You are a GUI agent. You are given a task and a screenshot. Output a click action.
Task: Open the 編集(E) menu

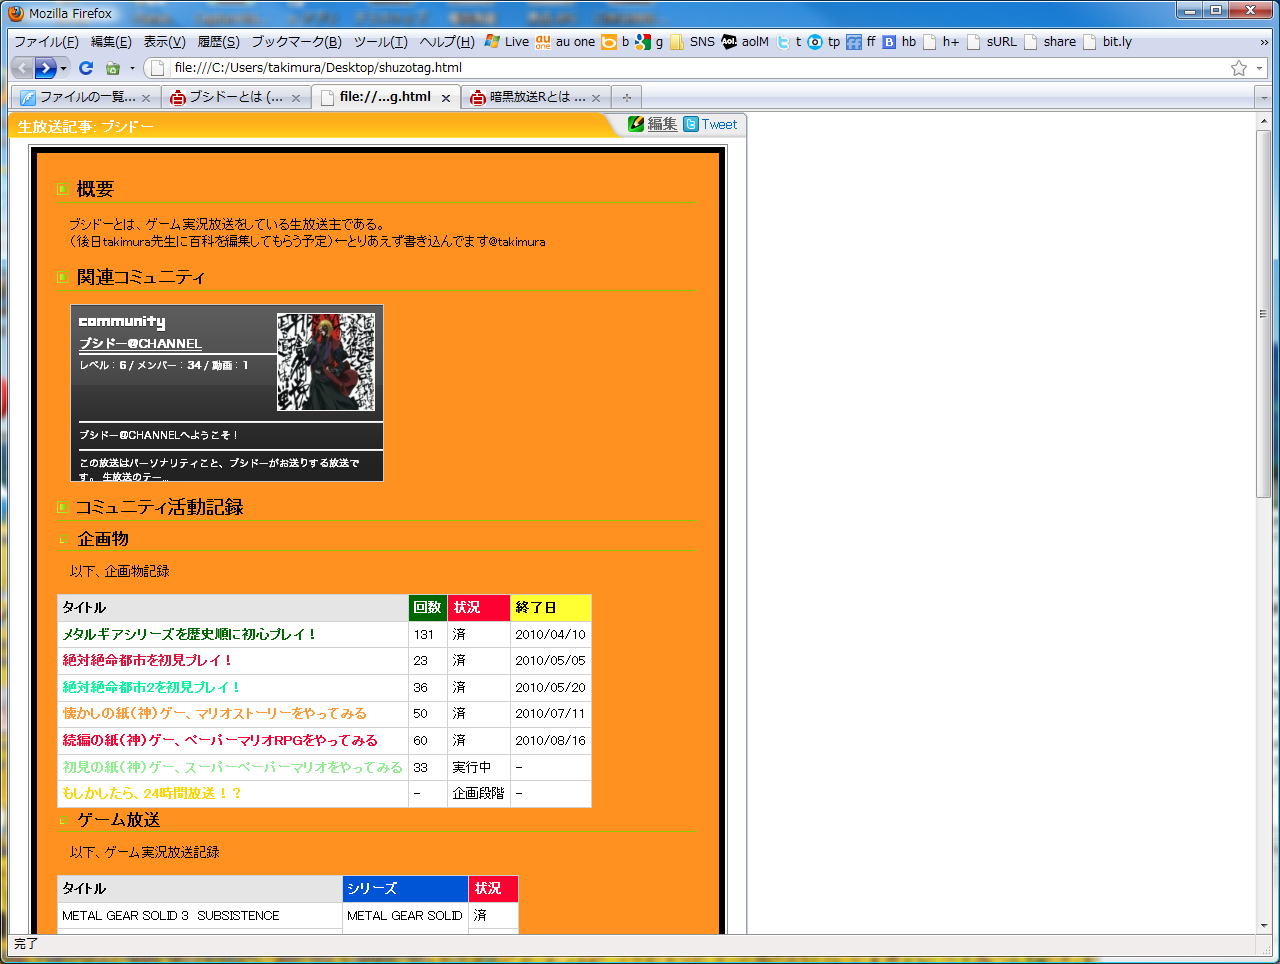111,42
